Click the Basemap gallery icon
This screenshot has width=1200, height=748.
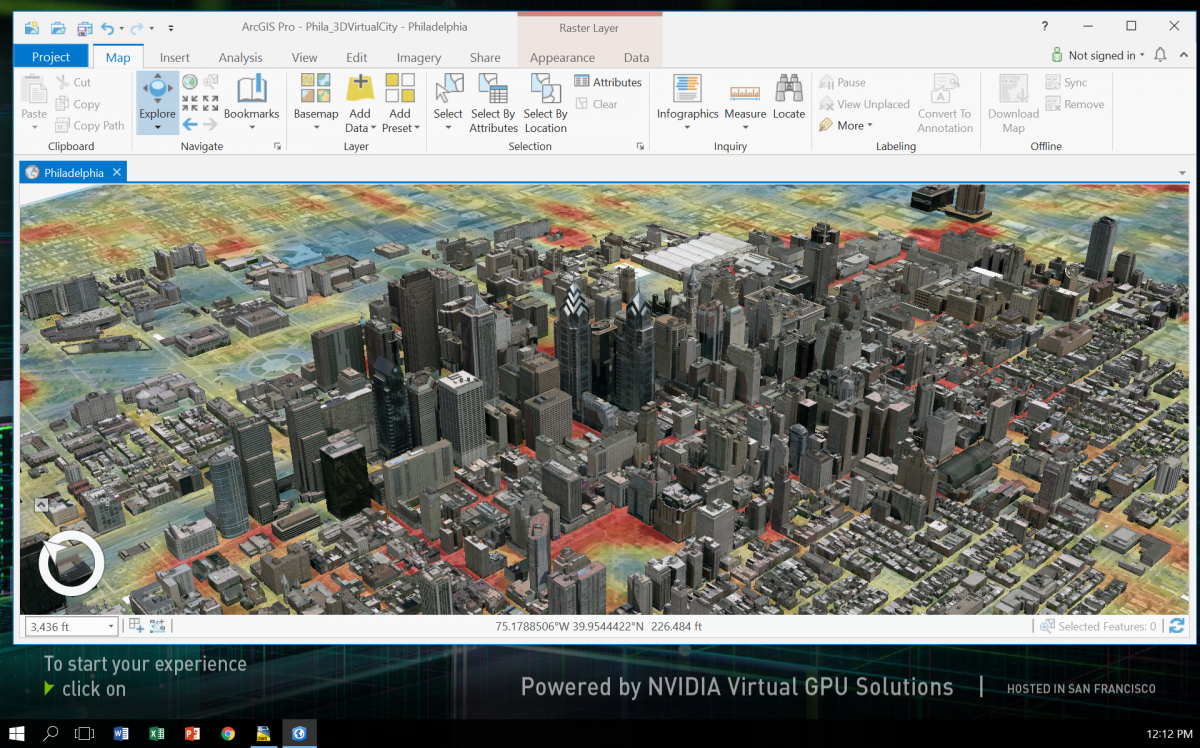click(x=316, y=89)
